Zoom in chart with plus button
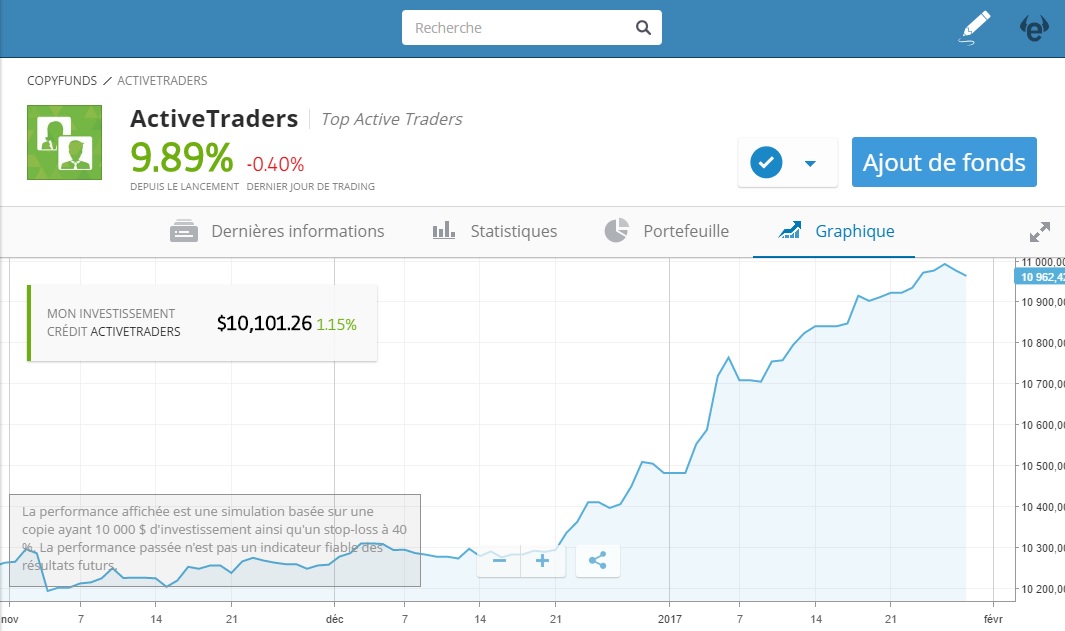This screenshot has height=631, width=1065. (543, 561)
